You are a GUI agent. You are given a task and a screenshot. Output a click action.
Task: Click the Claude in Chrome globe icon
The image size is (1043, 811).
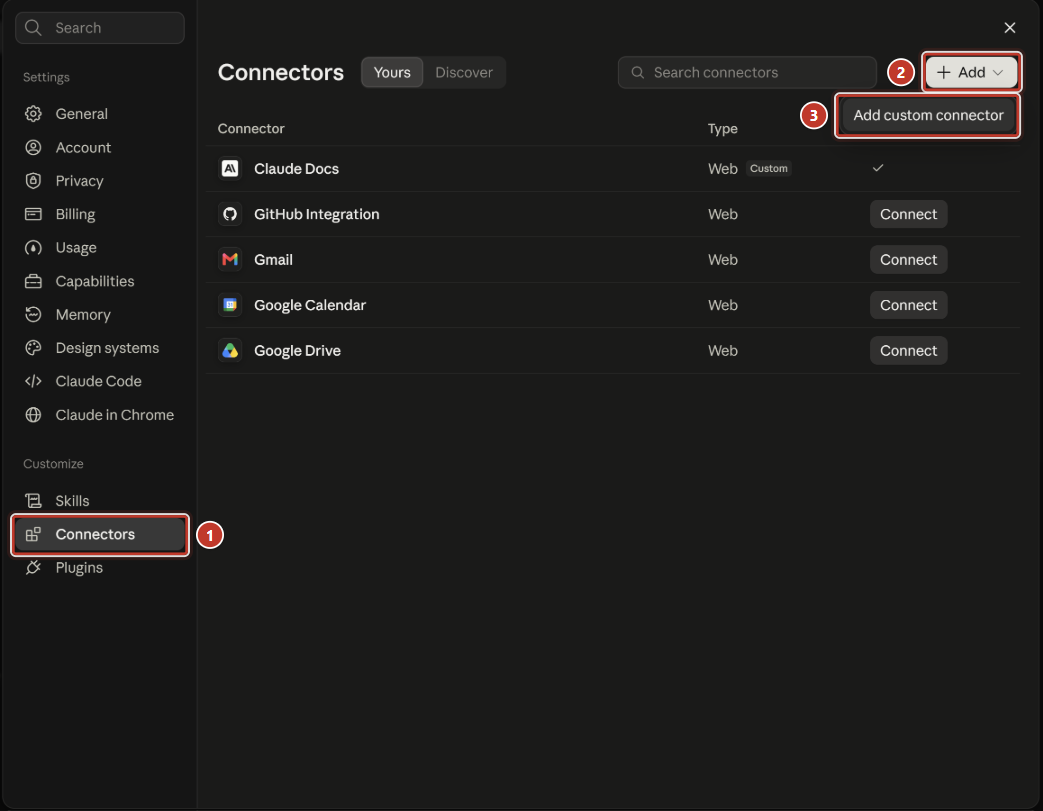(x=33, y=414)
